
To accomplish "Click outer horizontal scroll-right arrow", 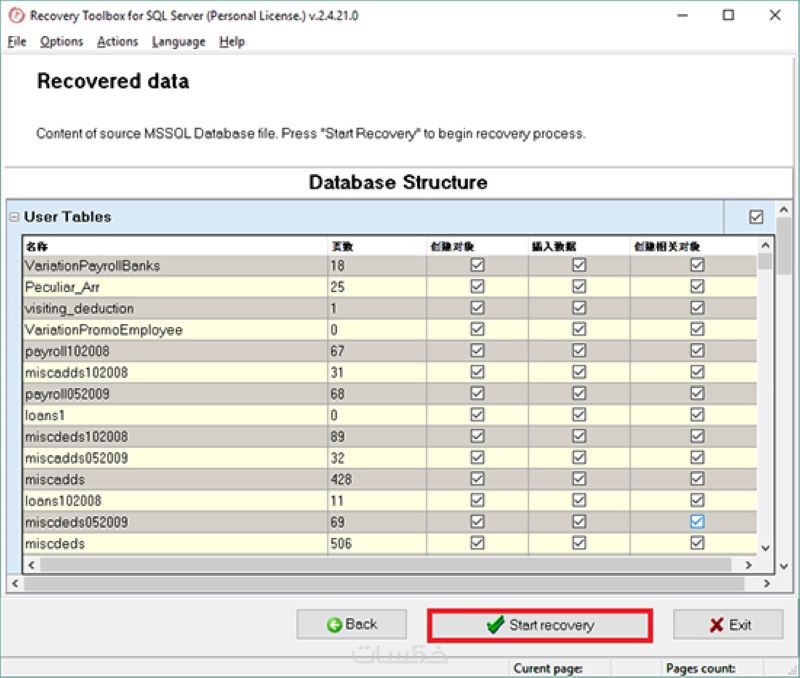I will [767, 583].
